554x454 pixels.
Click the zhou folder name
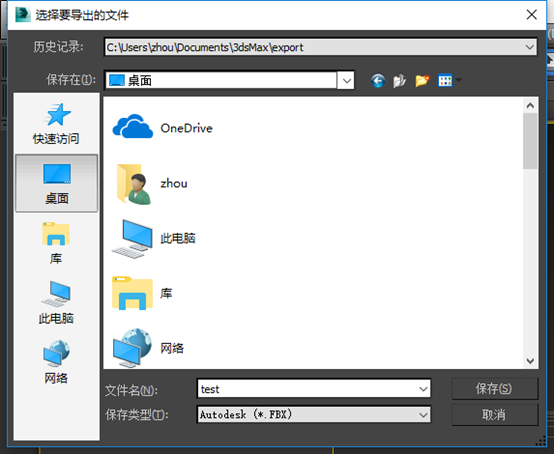tap(174, 183)
